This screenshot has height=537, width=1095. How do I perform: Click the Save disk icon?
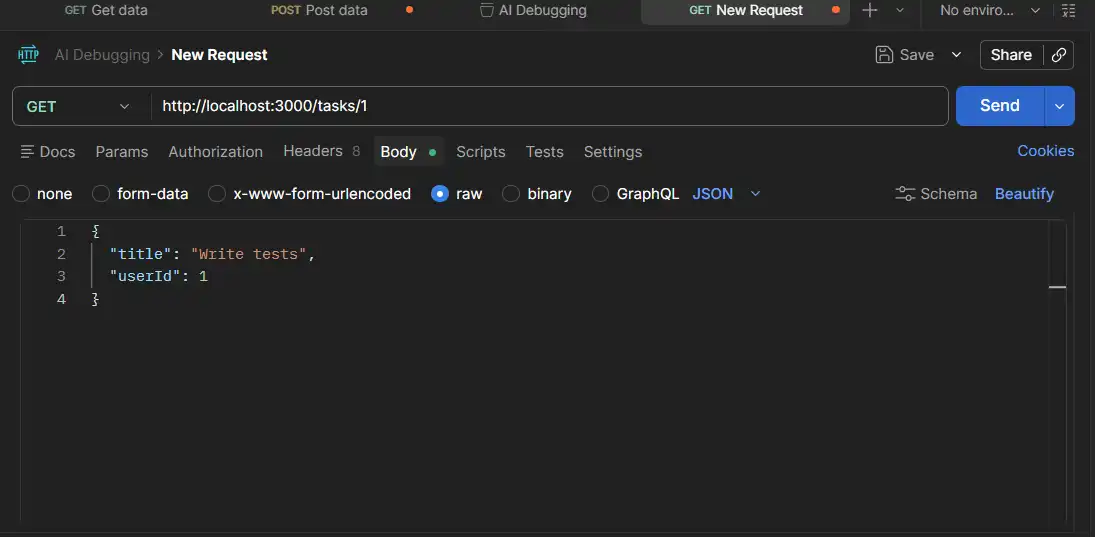pyautogui.click(x=884, y=55)
